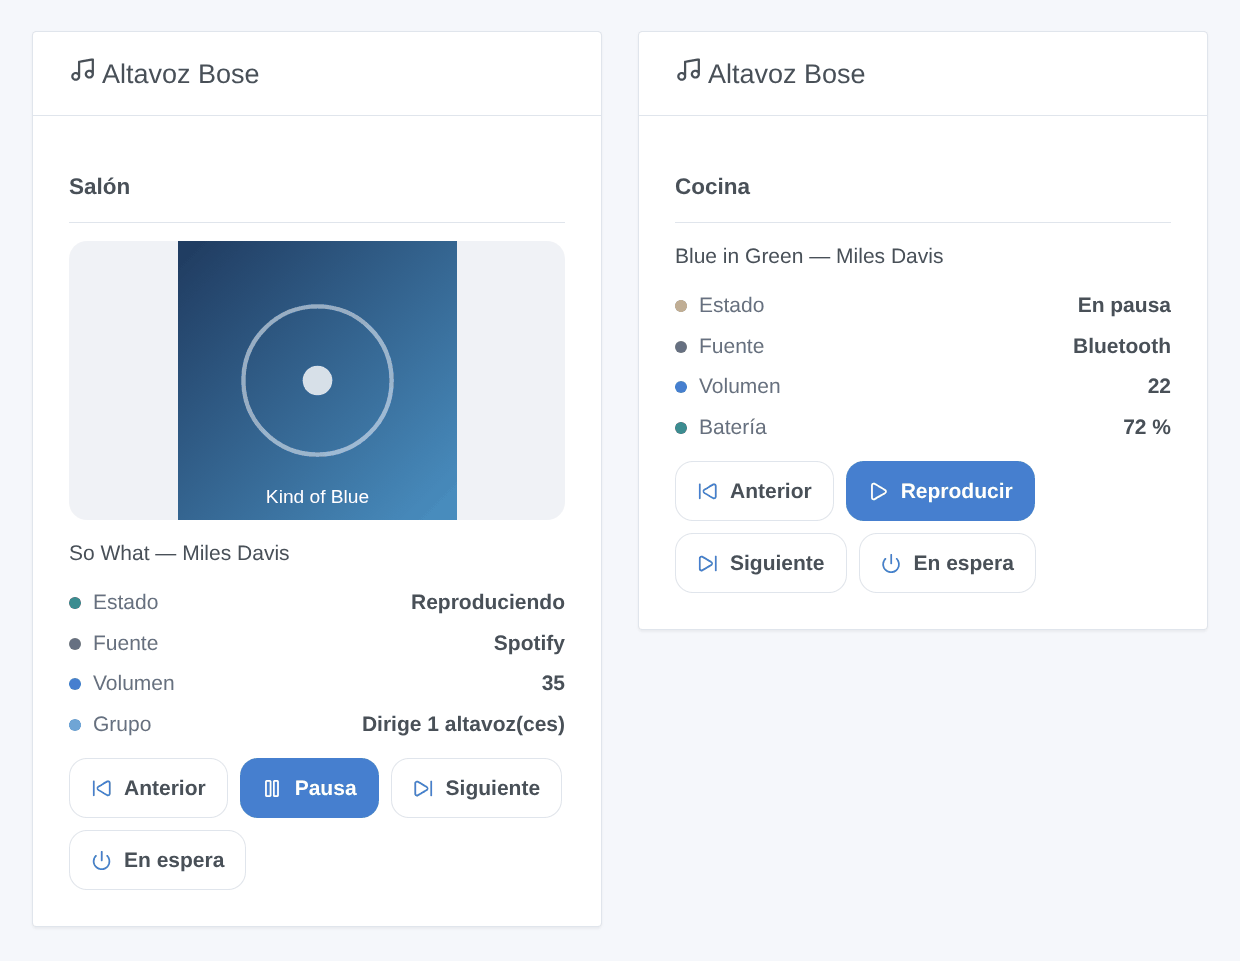Select the Salón room title
Screen dimensions: 1240x961
[x=99, y=187]
